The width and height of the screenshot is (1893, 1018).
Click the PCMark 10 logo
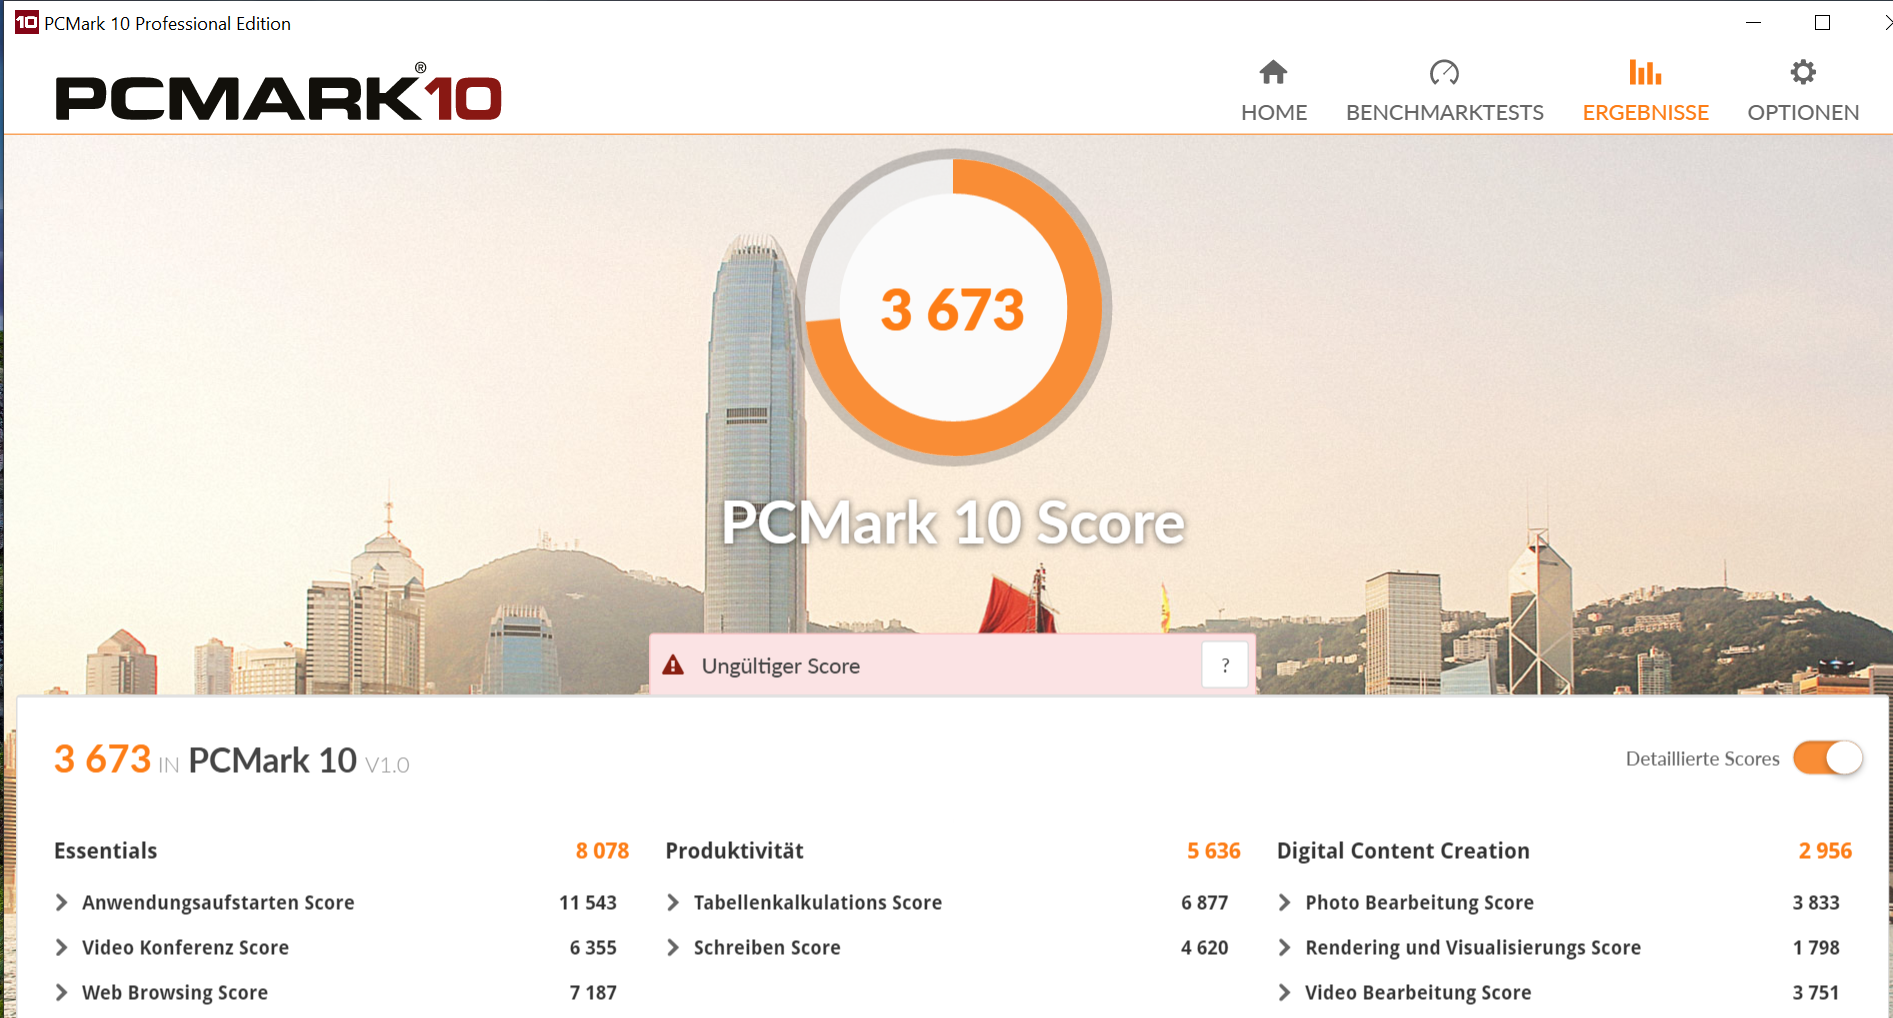[x=278, y=93]
